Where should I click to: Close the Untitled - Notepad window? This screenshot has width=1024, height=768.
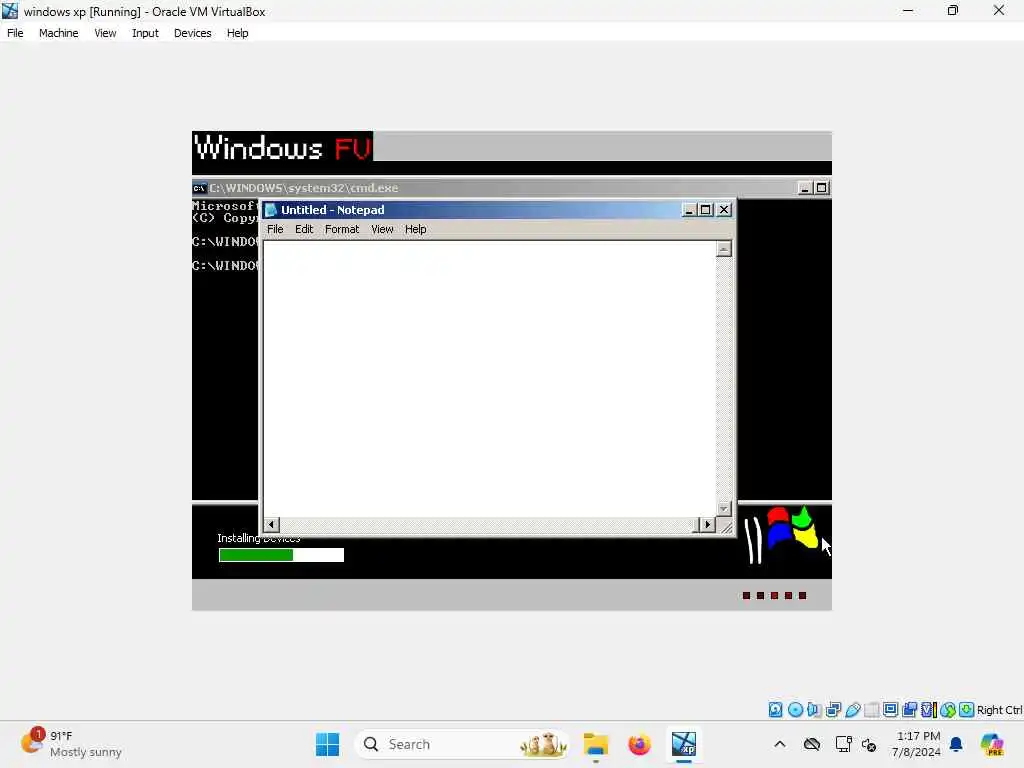click(724, 210)
